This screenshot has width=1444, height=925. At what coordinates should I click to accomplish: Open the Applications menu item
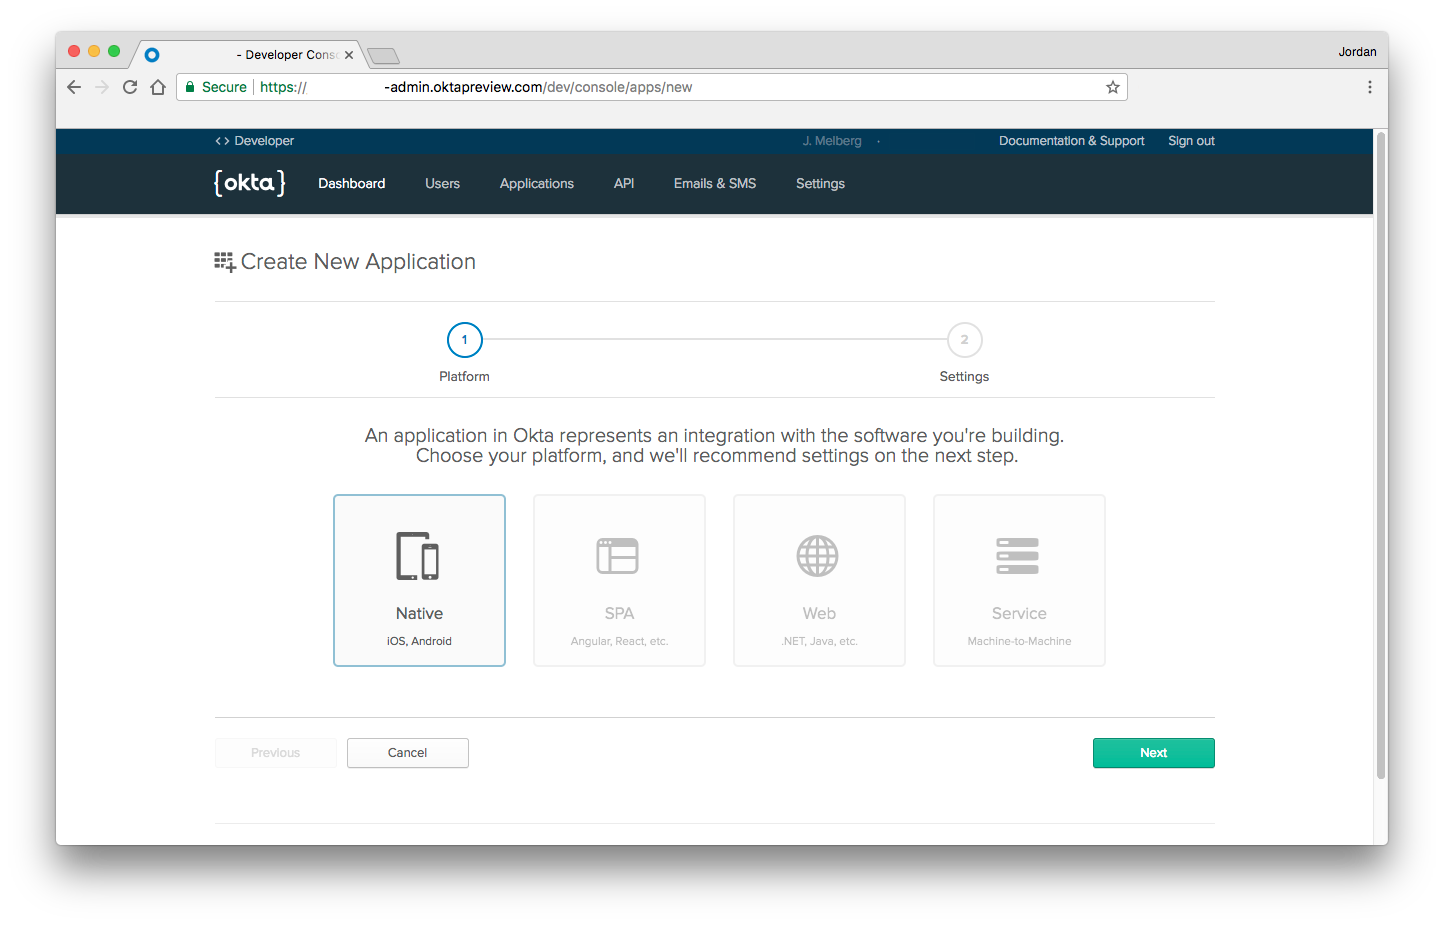pos(537,184)
